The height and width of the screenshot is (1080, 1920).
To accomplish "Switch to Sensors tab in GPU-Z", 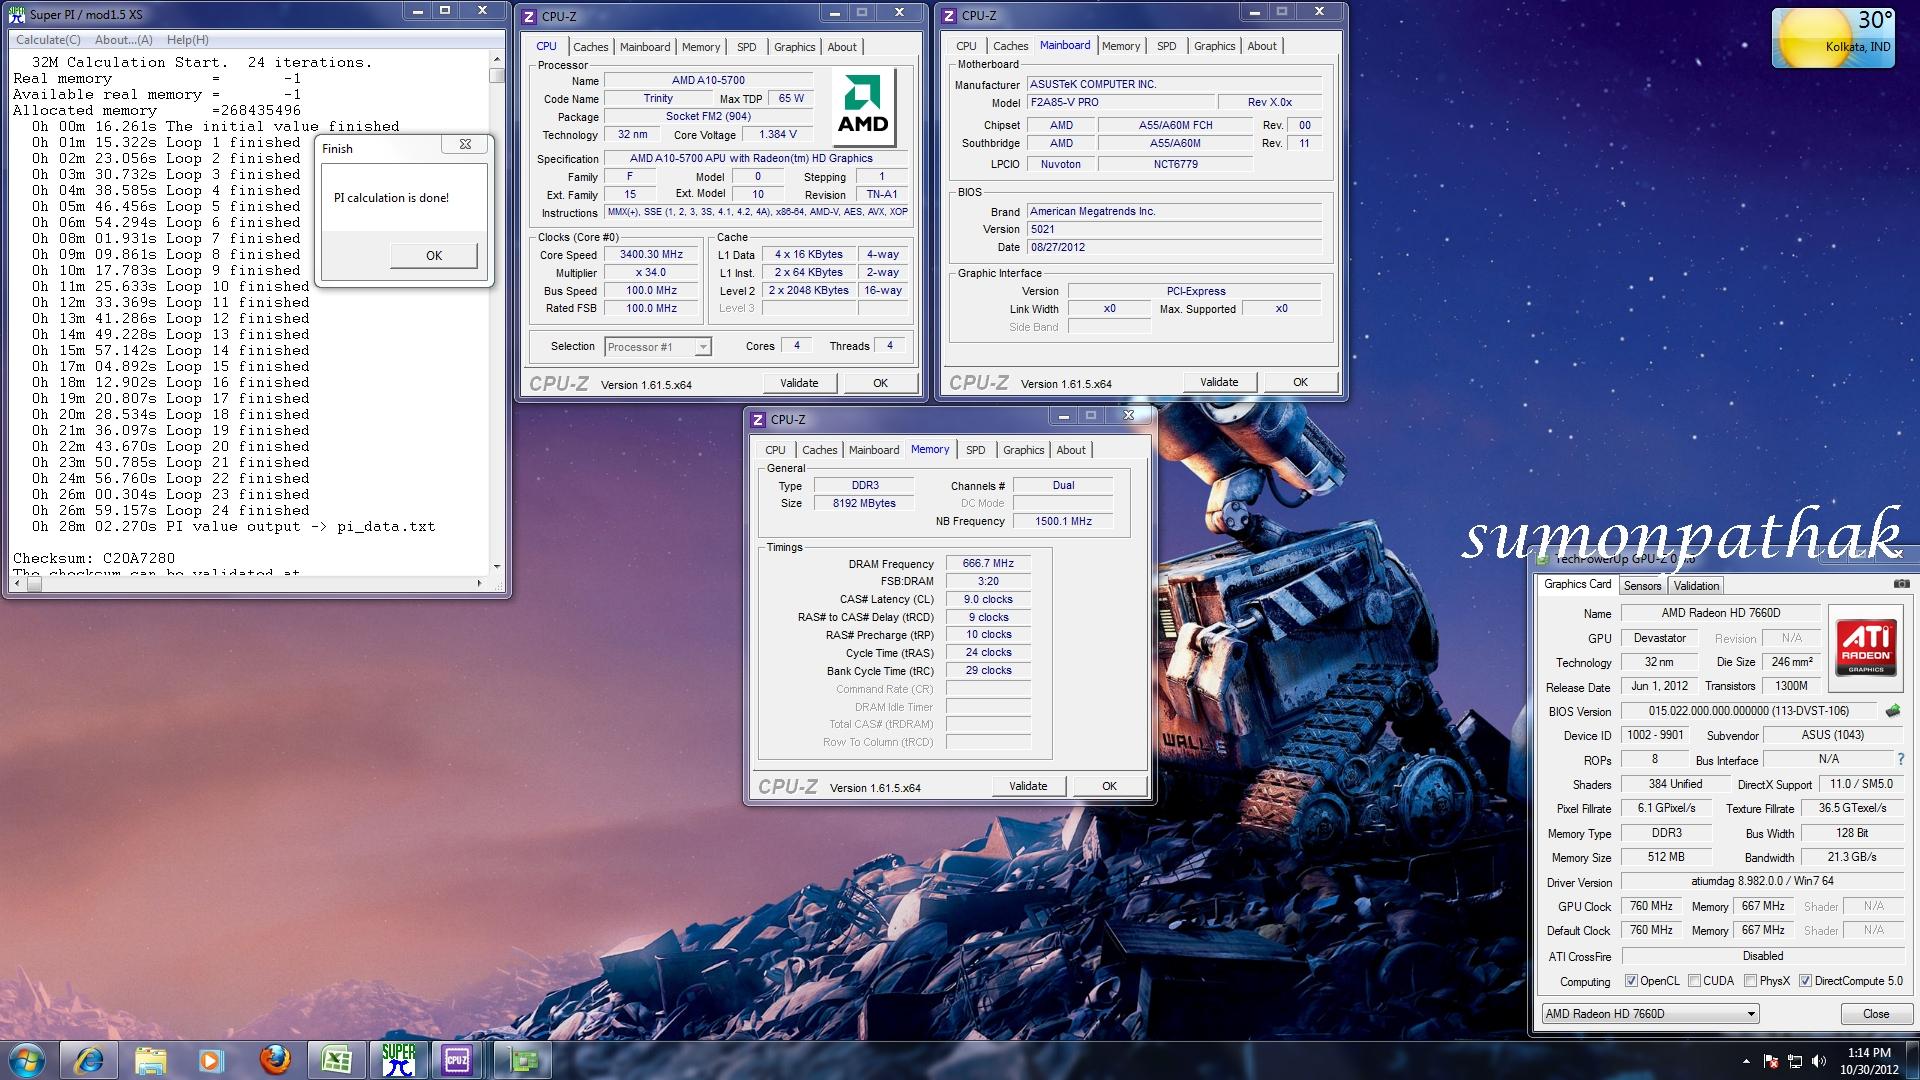I will pyautogui.click(x=1642, y=586).
